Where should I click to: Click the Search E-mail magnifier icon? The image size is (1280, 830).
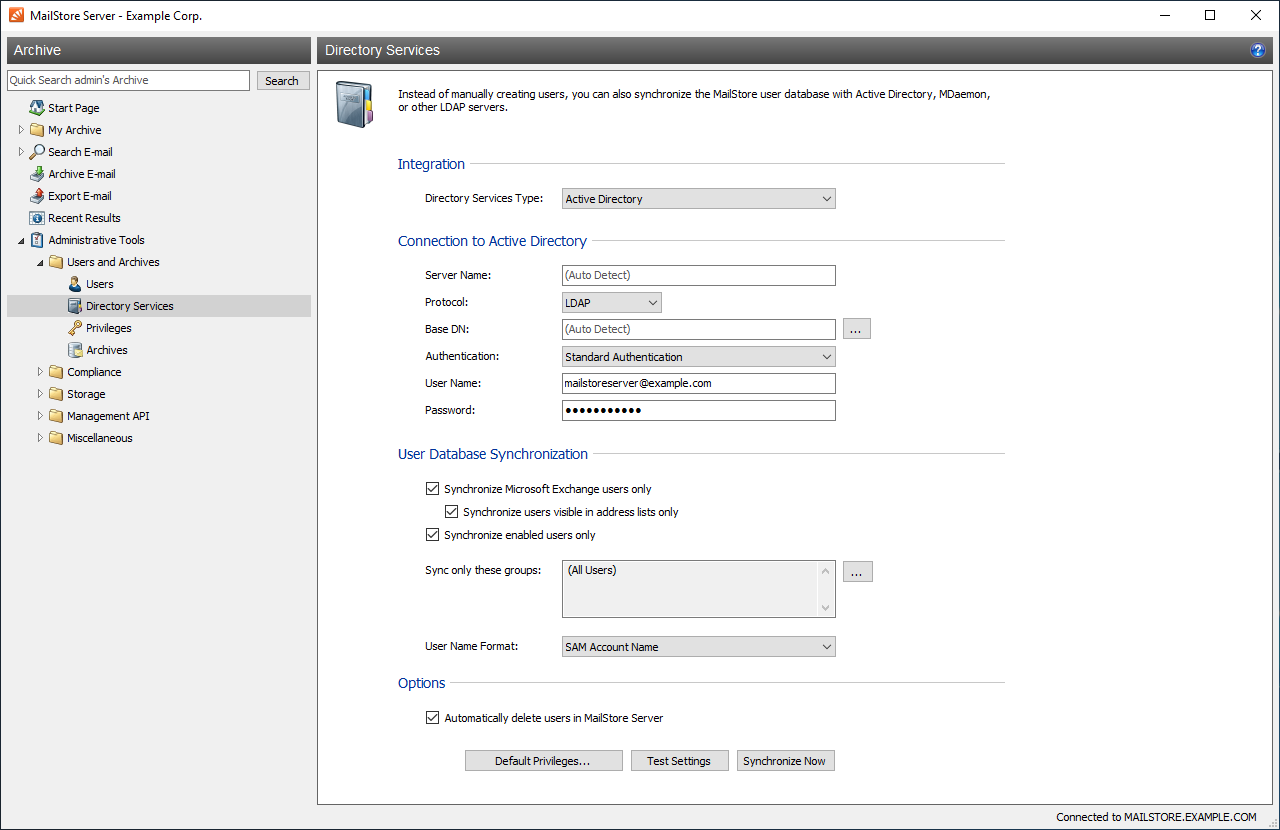pos(37,152)
